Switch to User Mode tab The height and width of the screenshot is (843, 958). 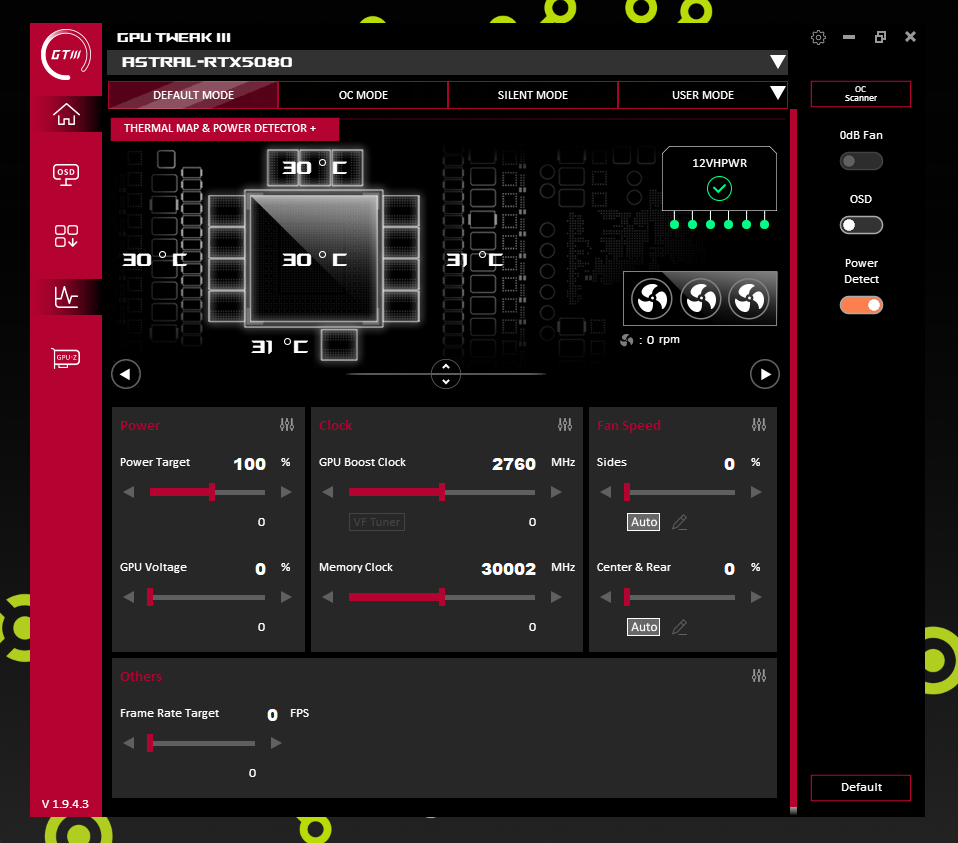pyautogui.click(x=703, y=95)
